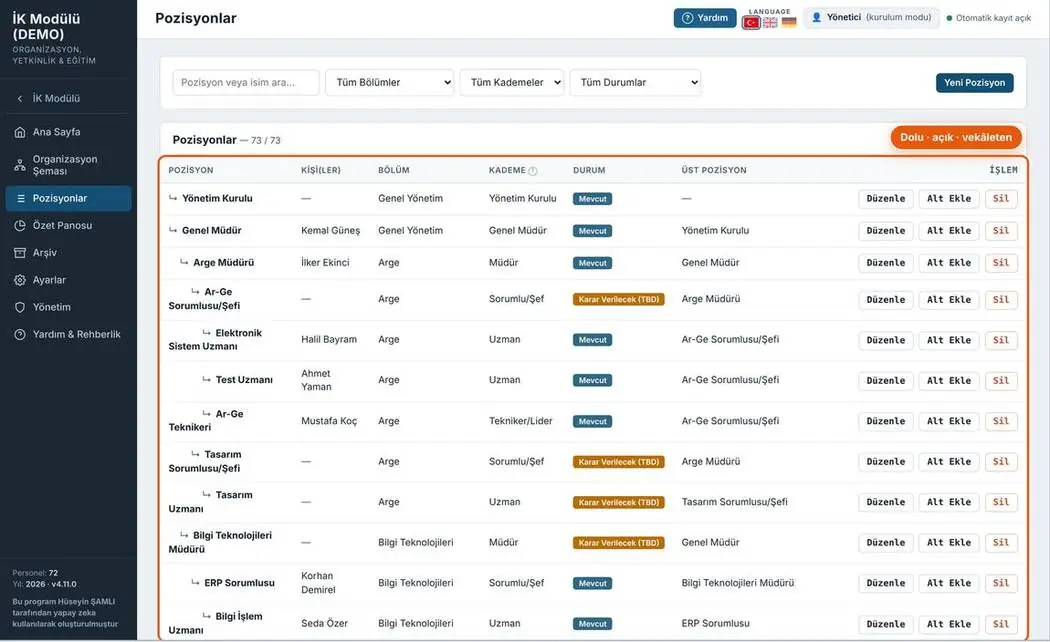Click Düzenle for the Genel Müdür row
Image resolution: width=1050 pixels, height=642 pixels.
pyautogui.click(x=885, y=230)
